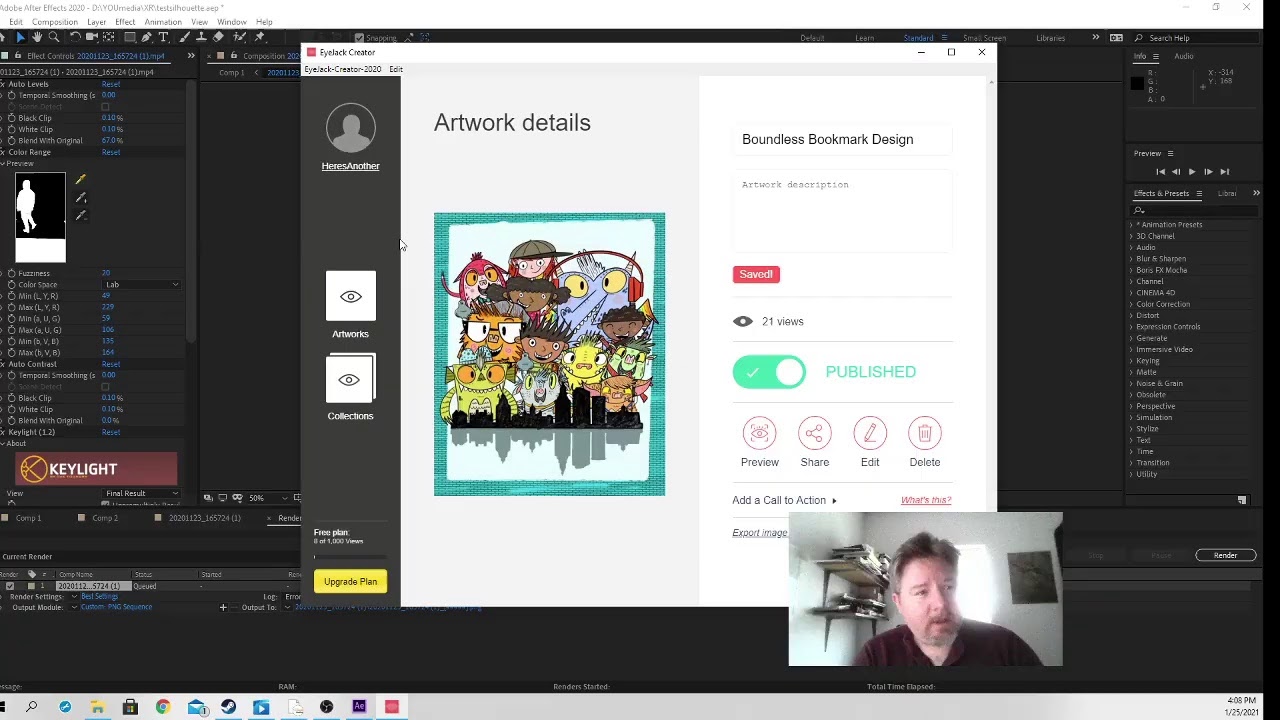Click the After Effects taskbar icon
The image size is (1280, 720).
click(359, 707)
